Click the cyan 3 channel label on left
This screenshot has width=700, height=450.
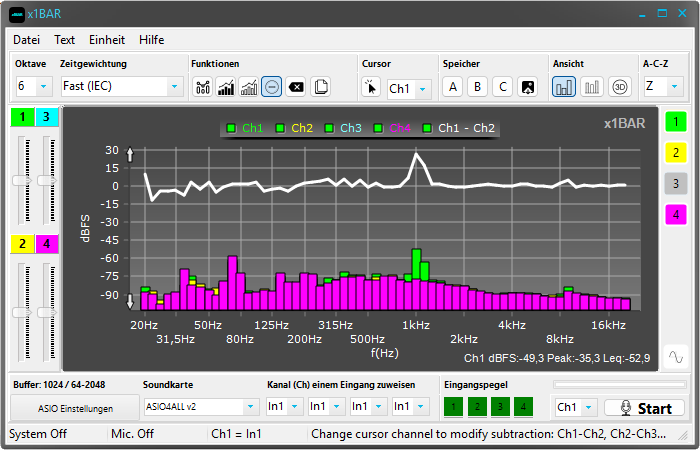(47, 117)
